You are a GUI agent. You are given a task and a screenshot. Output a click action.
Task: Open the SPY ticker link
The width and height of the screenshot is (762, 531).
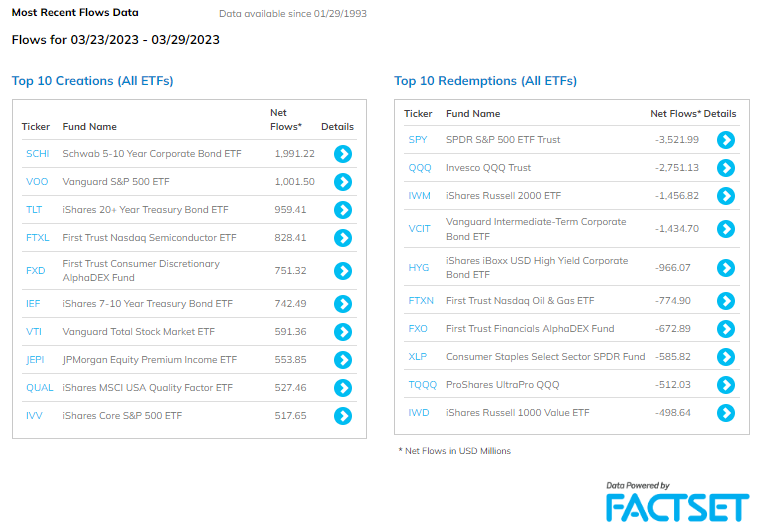(x=418, y=140)
